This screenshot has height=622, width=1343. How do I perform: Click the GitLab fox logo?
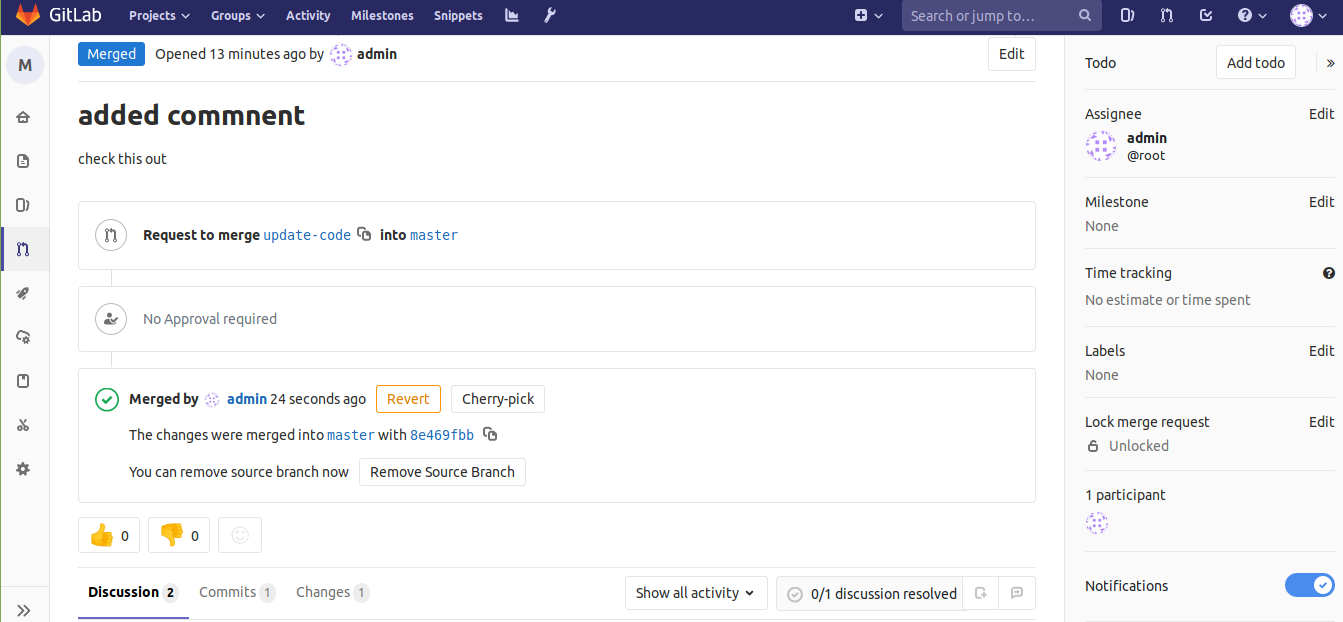tap(27, 15)
